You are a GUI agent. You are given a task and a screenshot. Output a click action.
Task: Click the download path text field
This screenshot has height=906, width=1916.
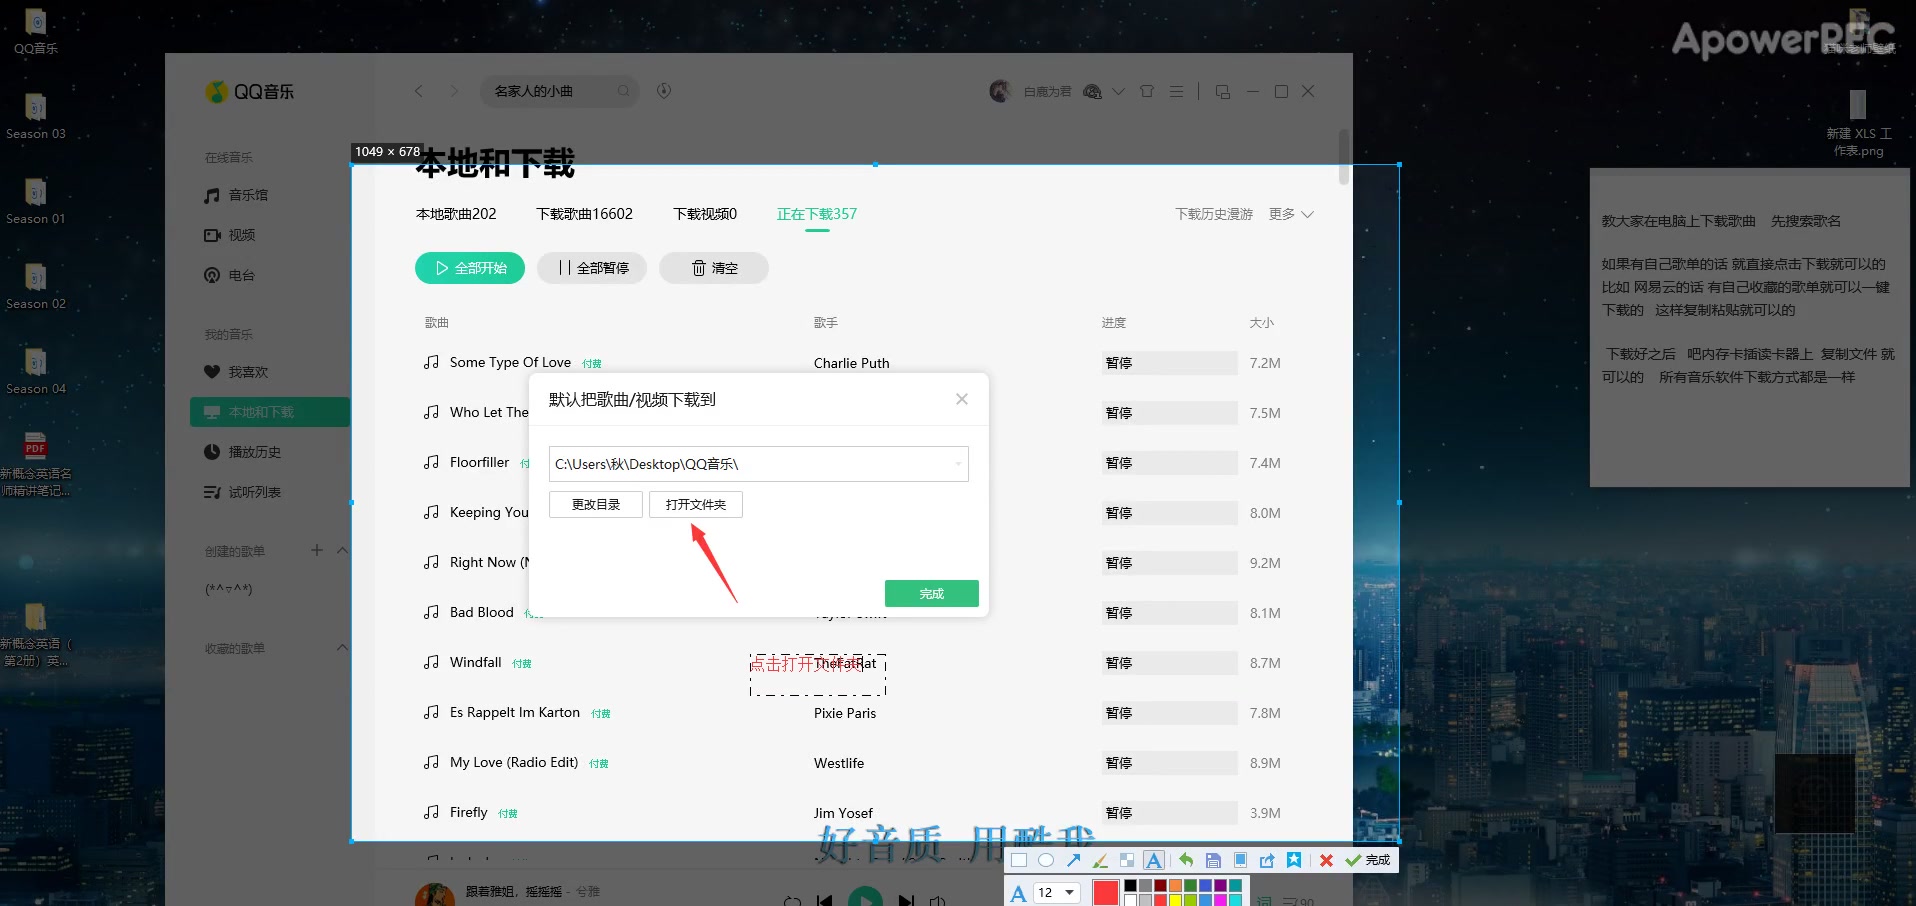click(758, 464)
